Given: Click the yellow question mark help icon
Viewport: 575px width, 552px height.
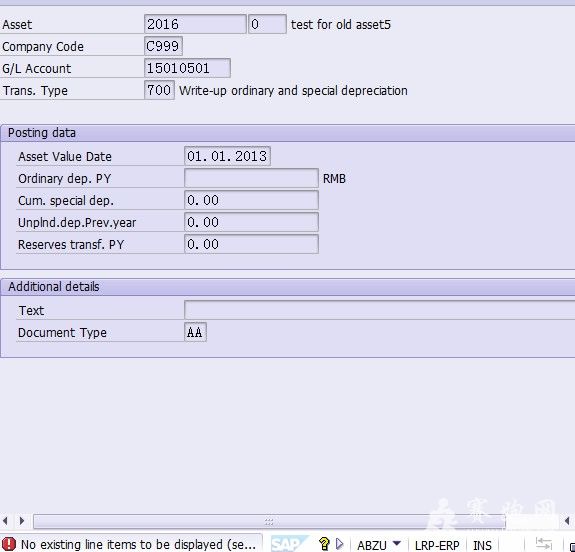Looking at the screenshot, I should click(x=324, y=544).
